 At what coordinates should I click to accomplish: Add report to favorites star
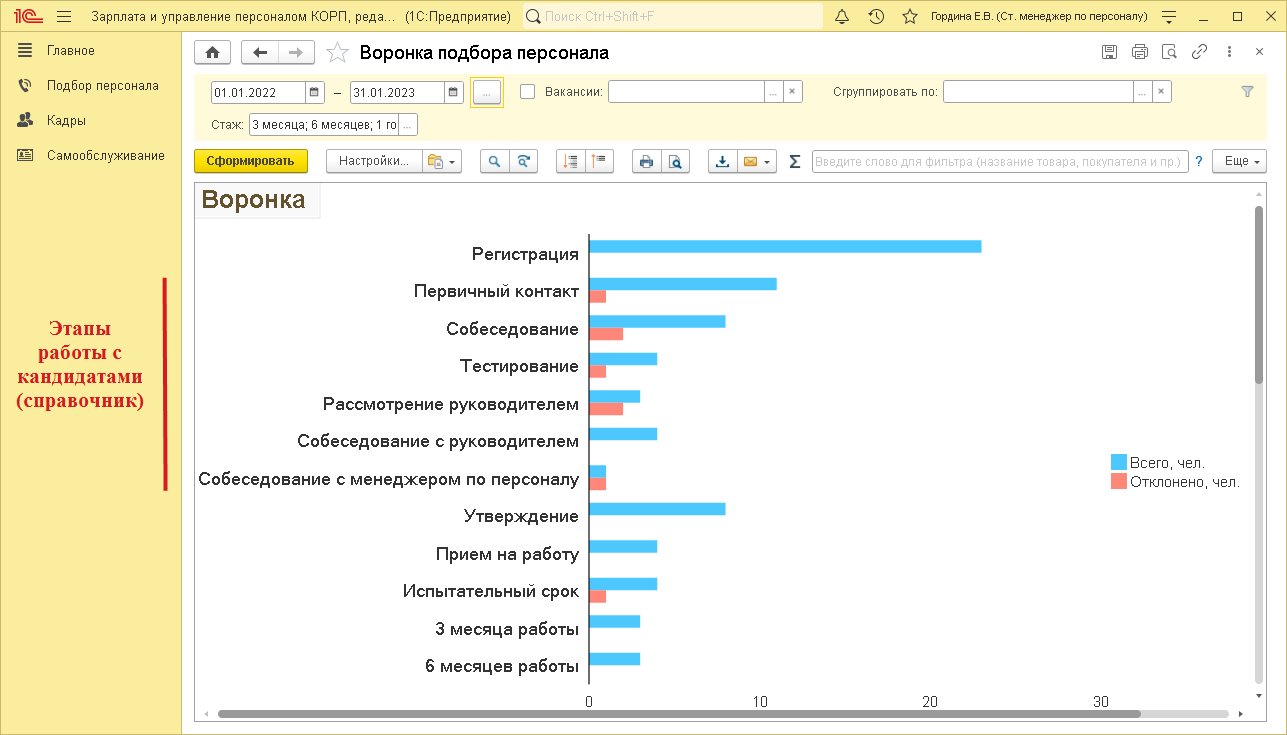(x=338, y=53)
